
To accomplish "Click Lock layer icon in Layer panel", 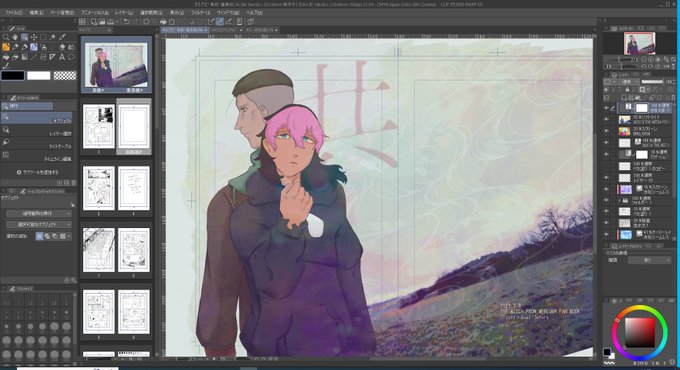I will [627, 90].
